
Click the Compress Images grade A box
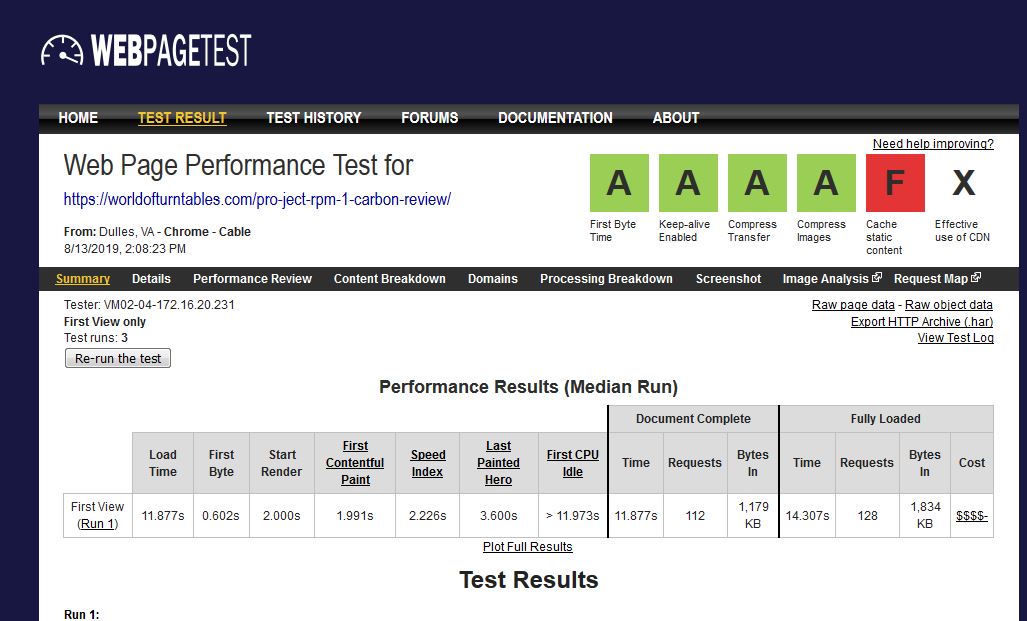coord(826,184)
